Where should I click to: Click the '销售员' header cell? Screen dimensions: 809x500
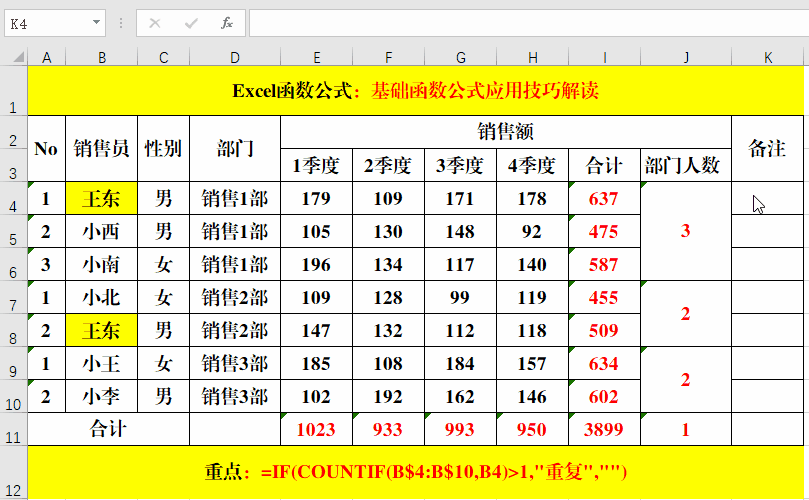coord(102,149)
